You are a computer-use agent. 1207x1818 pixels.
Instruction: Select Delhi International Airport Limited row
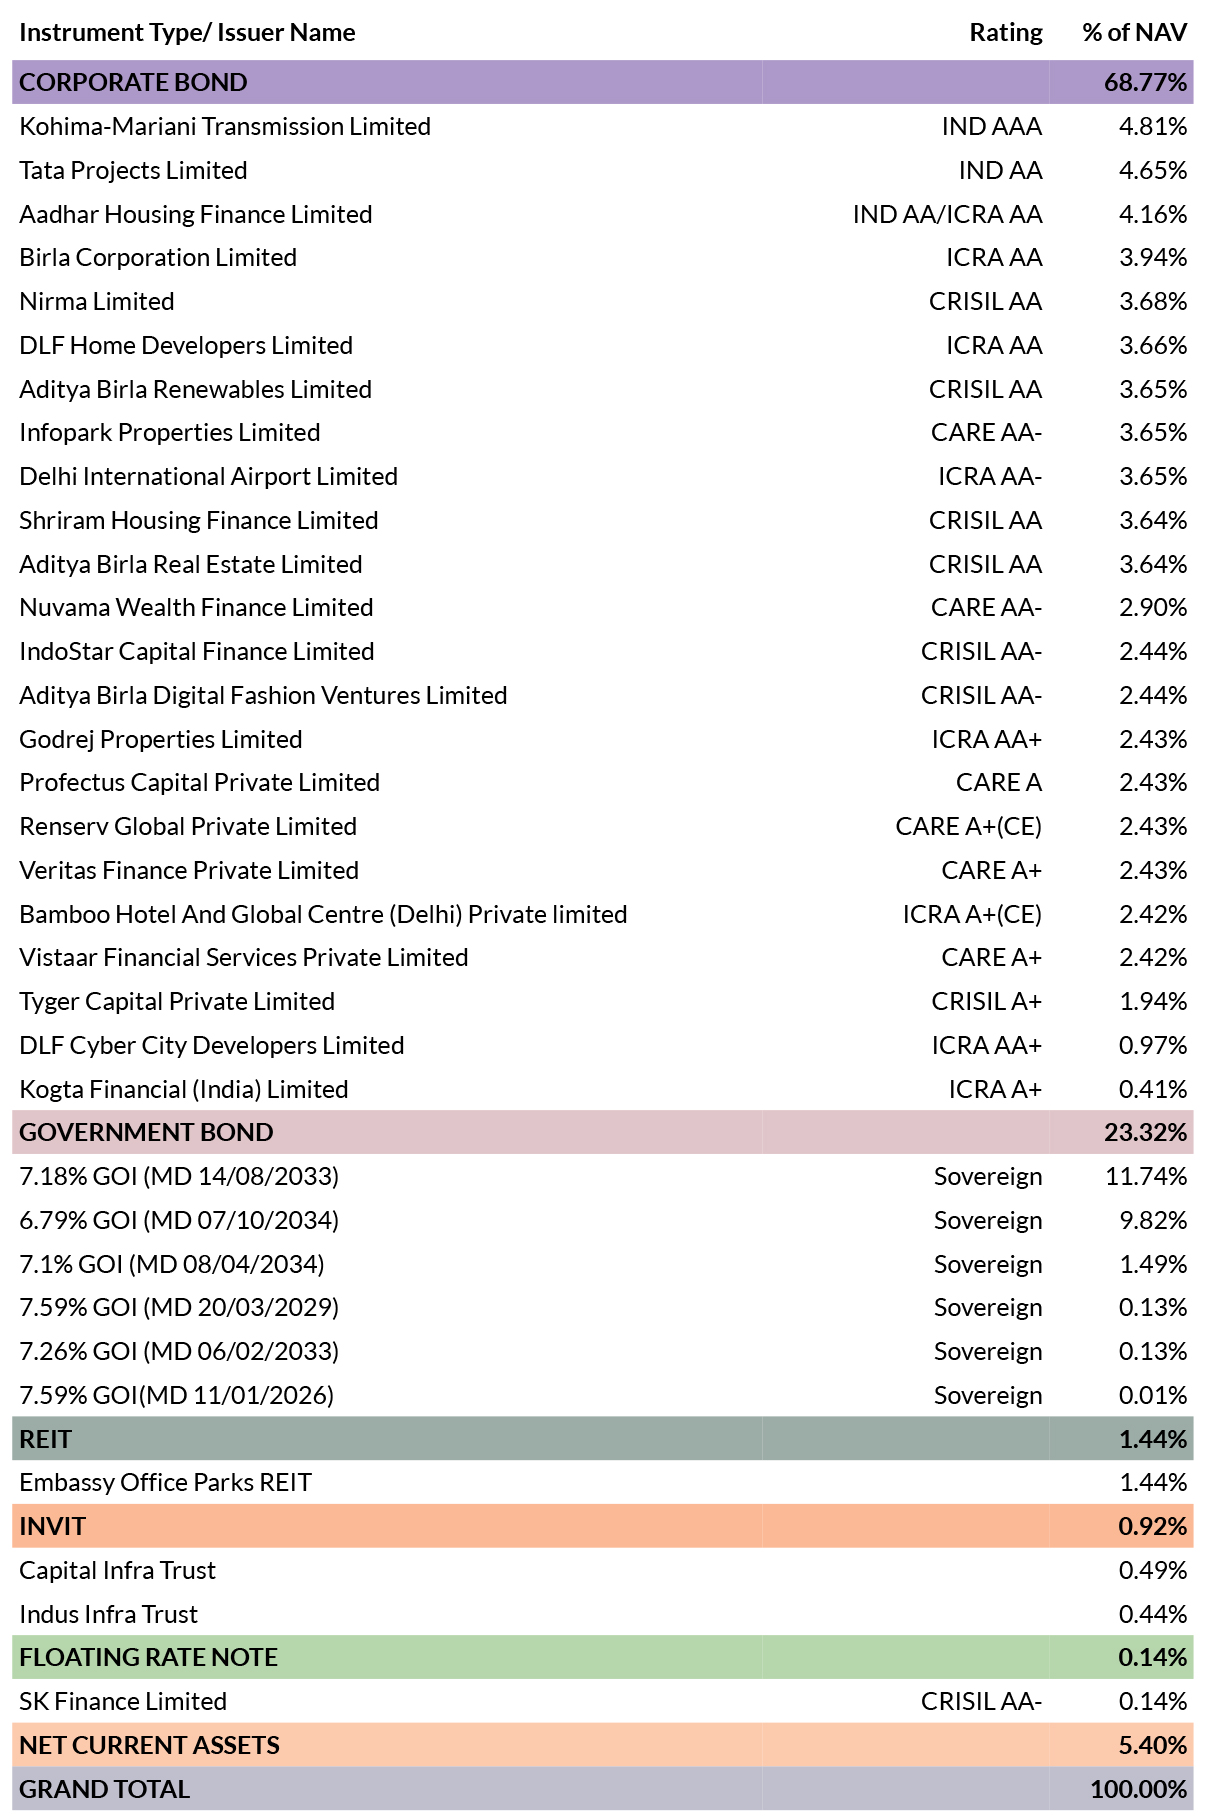602,476
